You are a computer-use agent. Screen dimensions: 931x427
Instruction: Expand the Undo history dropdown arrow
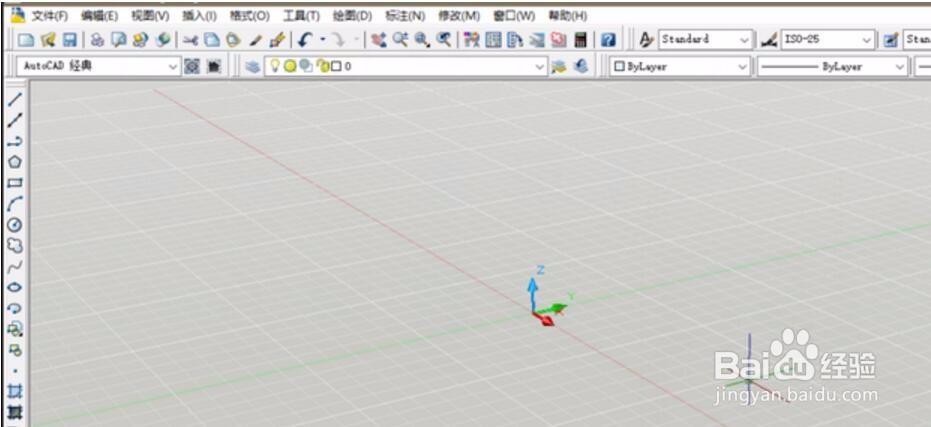(323, 40)
